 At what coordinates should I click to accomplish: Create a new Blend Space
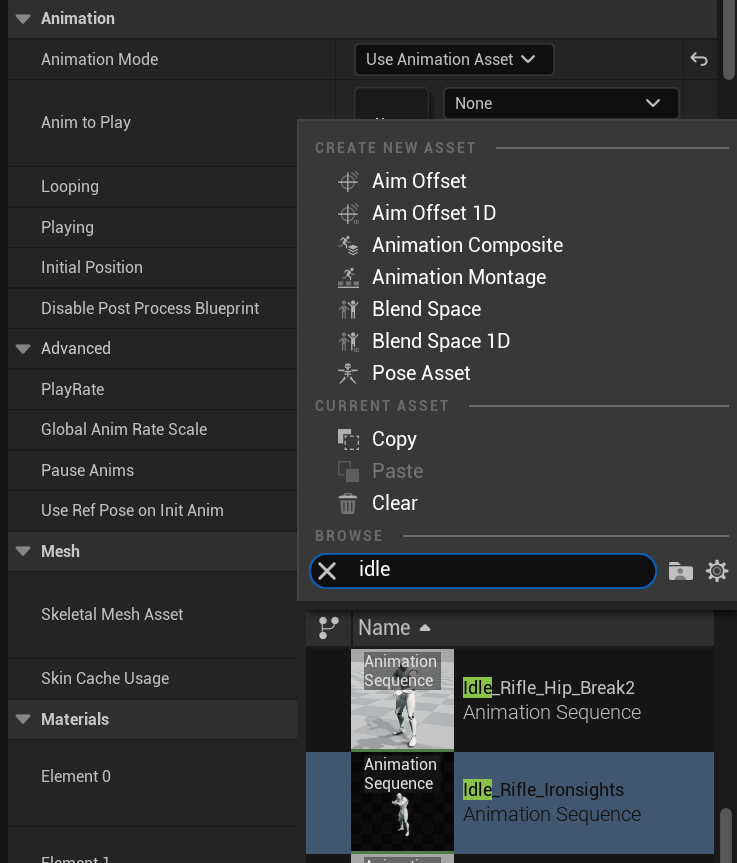(427, 309)
